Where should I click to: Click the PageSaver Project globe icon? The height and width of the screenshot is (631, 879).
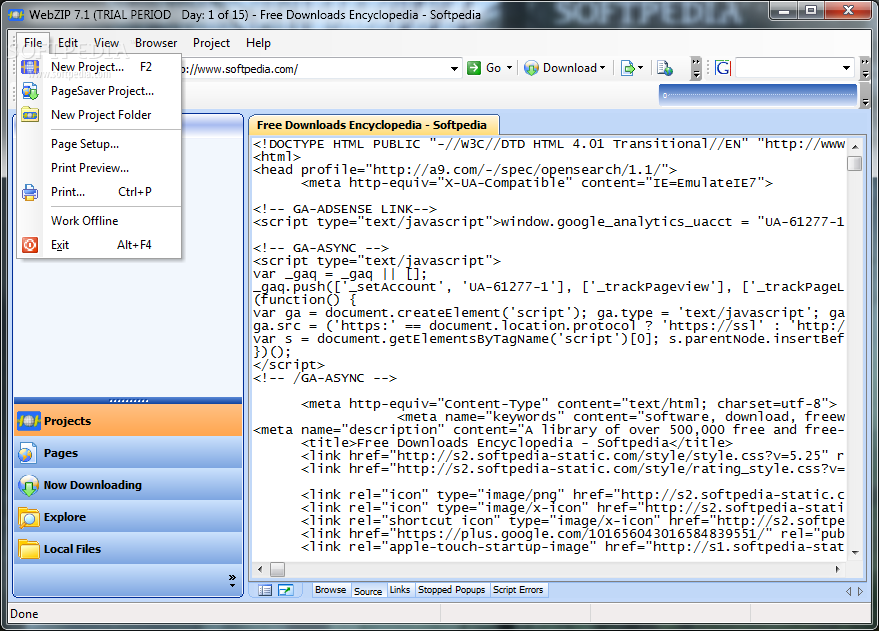point(30,91)
